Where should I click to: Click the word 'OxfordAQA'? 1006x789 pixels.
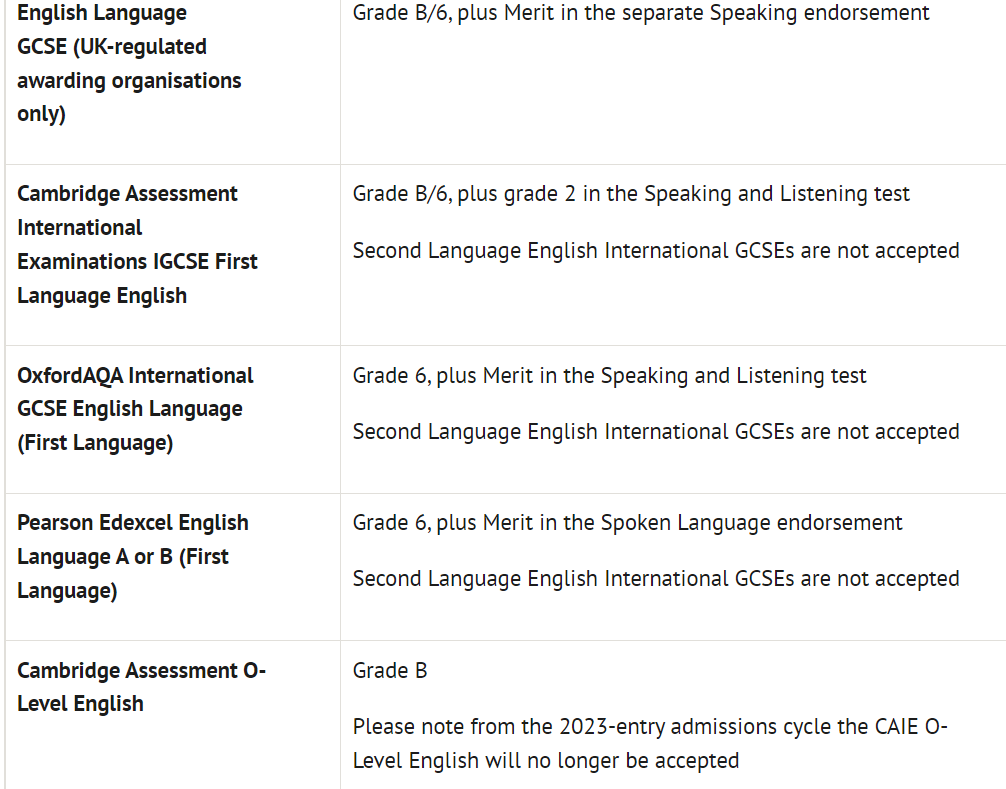pyautogui.click(x=69, y=375)
